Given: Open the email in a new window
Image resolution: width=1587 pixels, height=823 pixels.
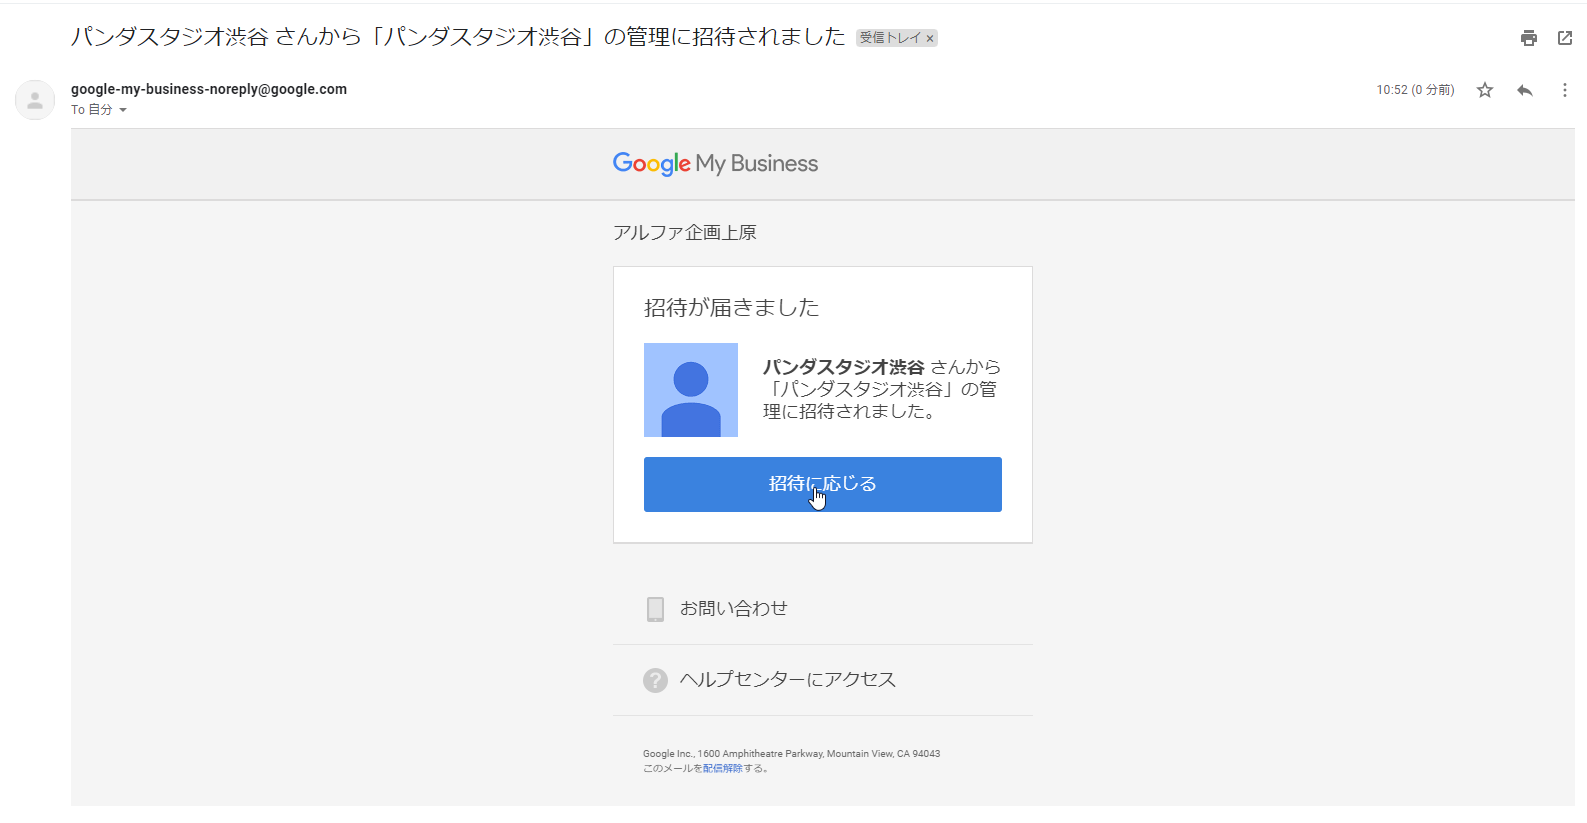Looking at the screenshot, I should 1565,38.
